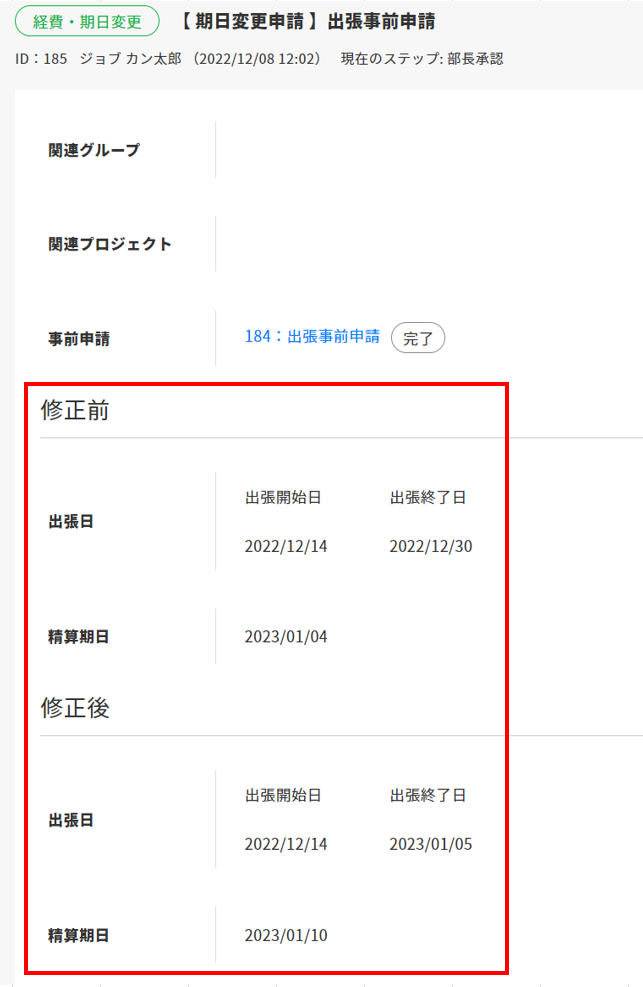The height and width of the screenshot is (987, 643).
Task: Click the 修正後 section heading
Action: pos(75,708)
